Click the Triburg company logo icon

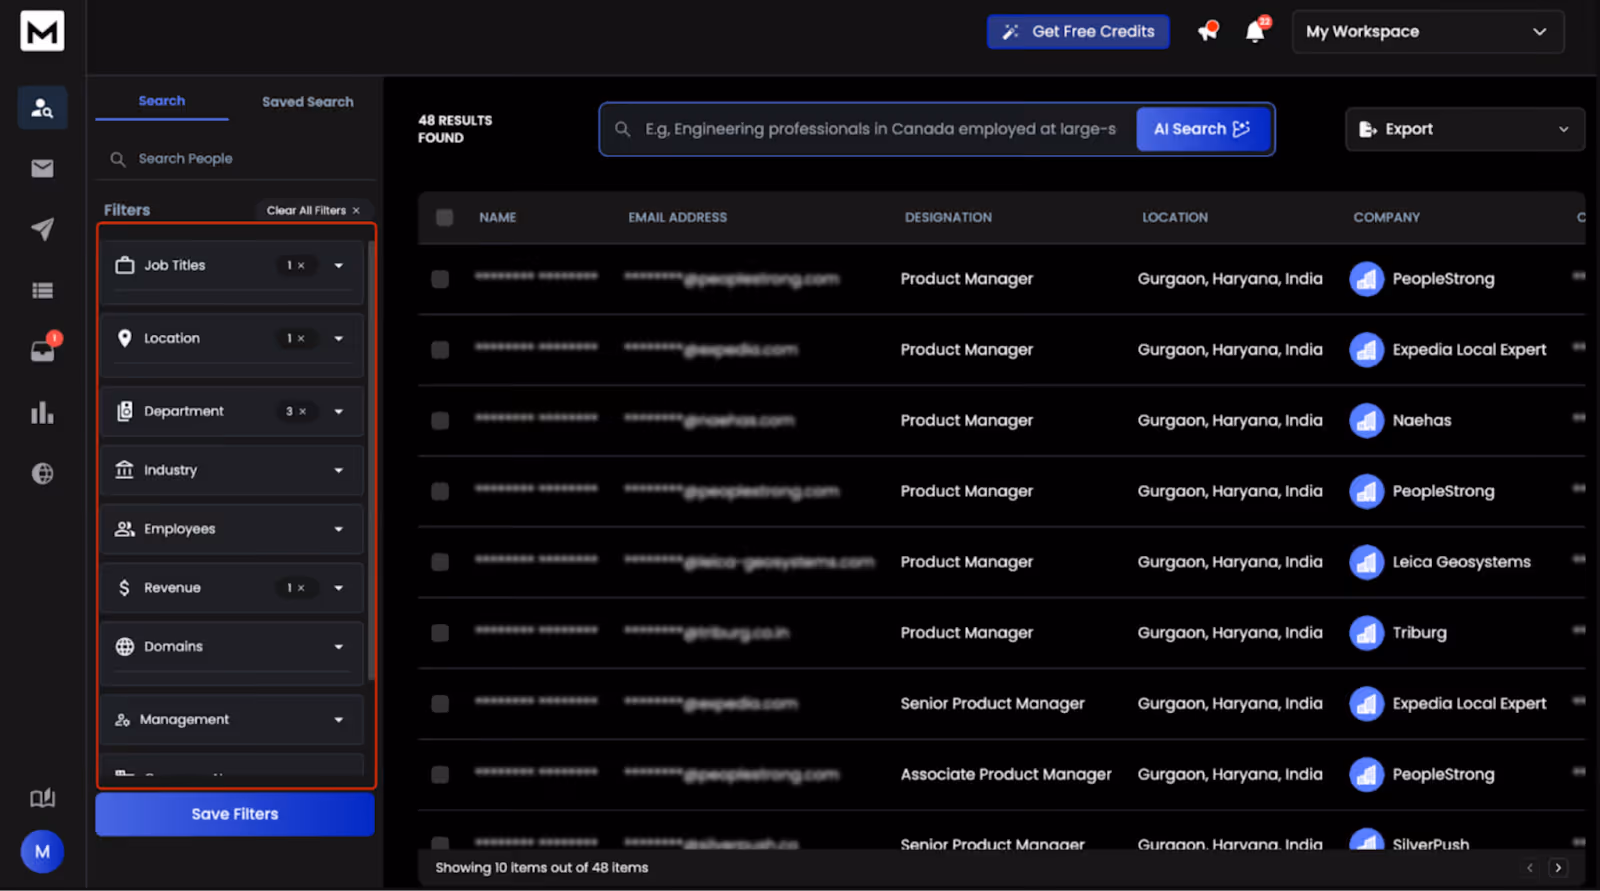(1366, 633)
